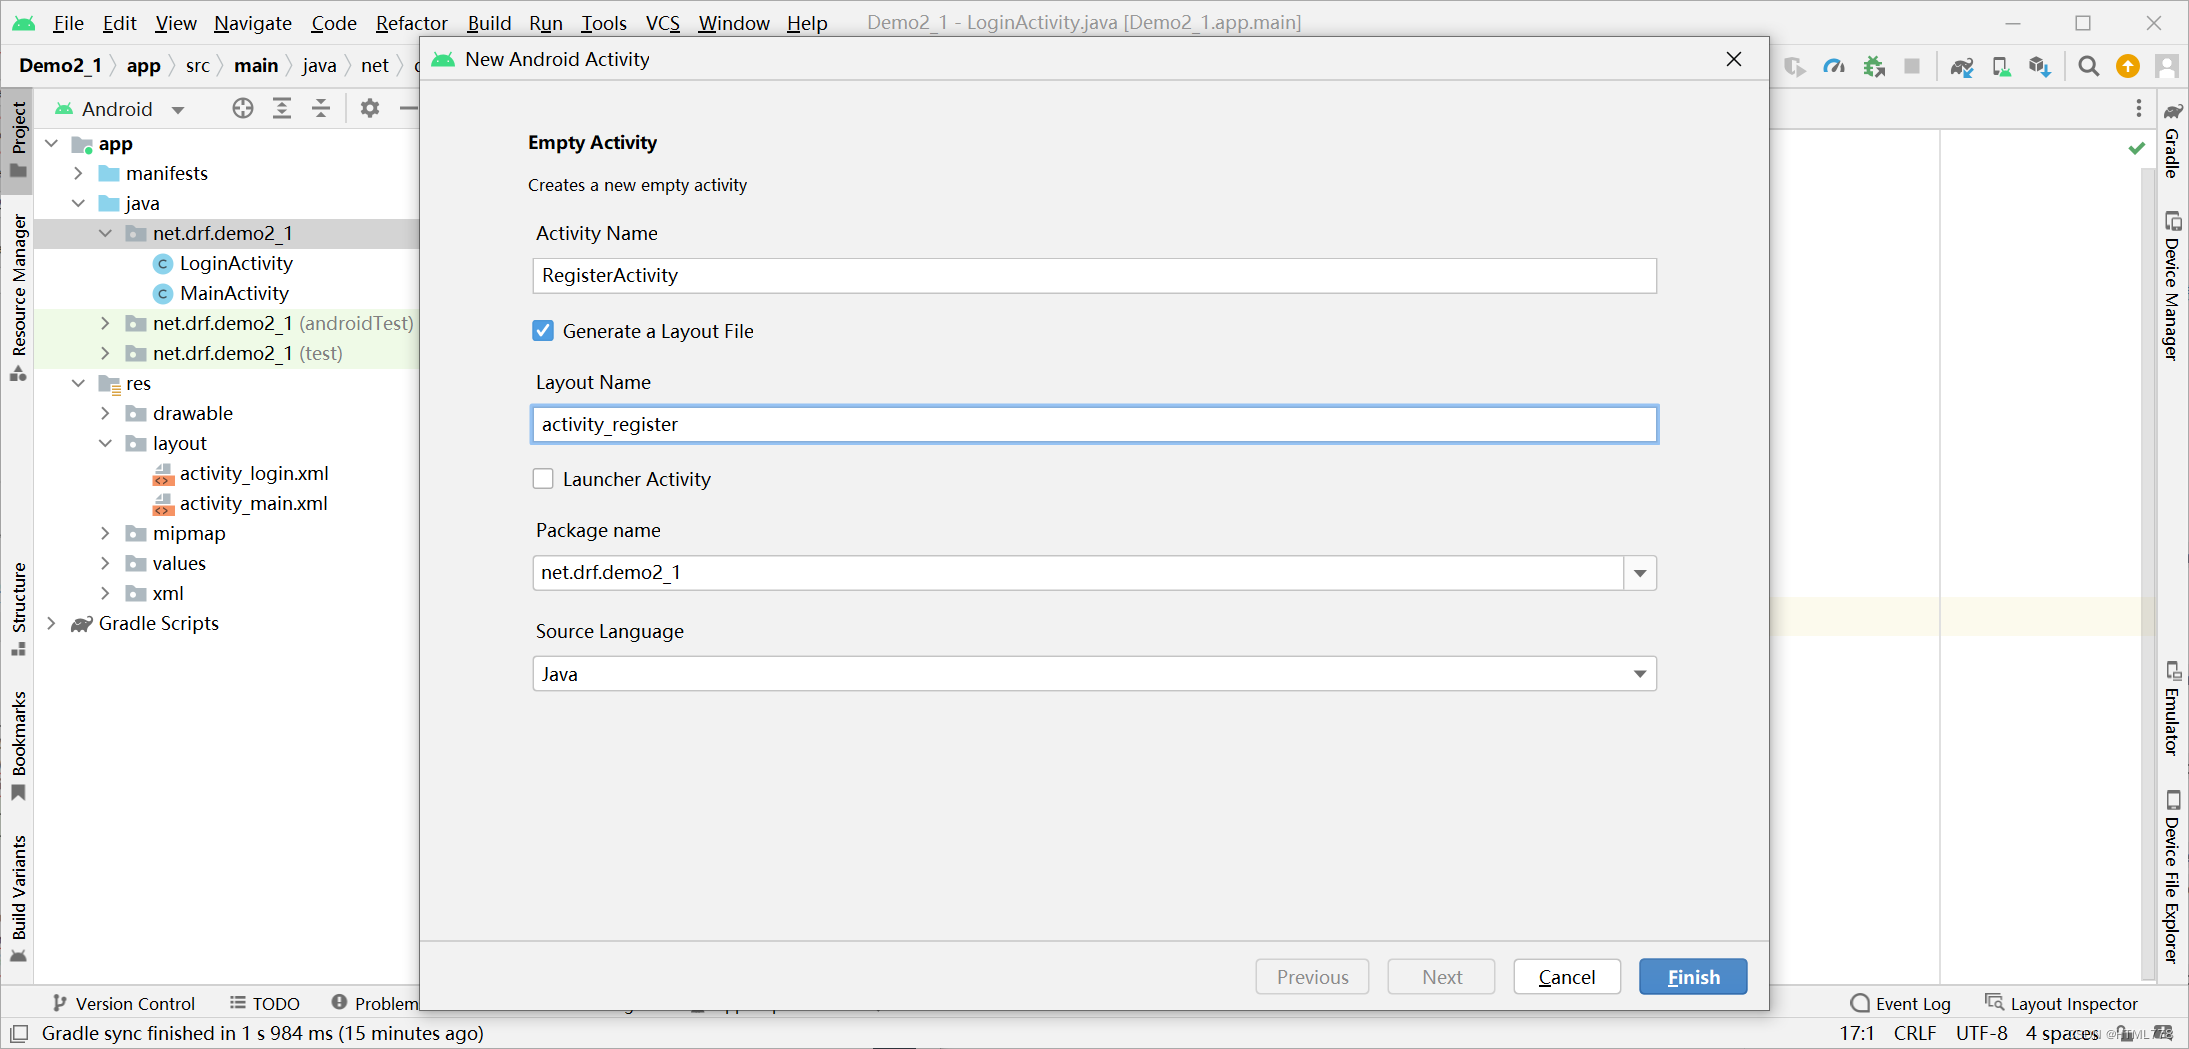This screenshot has height=1049, width=2189.
Task: Click the Profile app speedometer icon
Action: pyautogui.click(x=1834, y=66)
